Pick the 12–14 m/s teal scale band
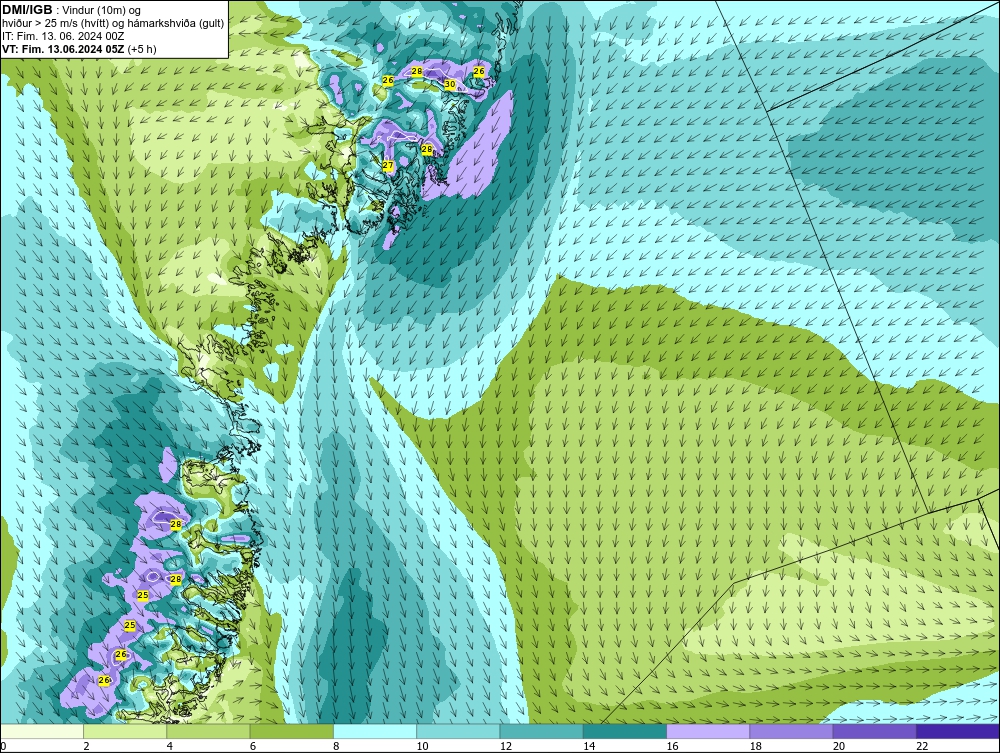Viewport: 1000px width, 753px height. 541,731
